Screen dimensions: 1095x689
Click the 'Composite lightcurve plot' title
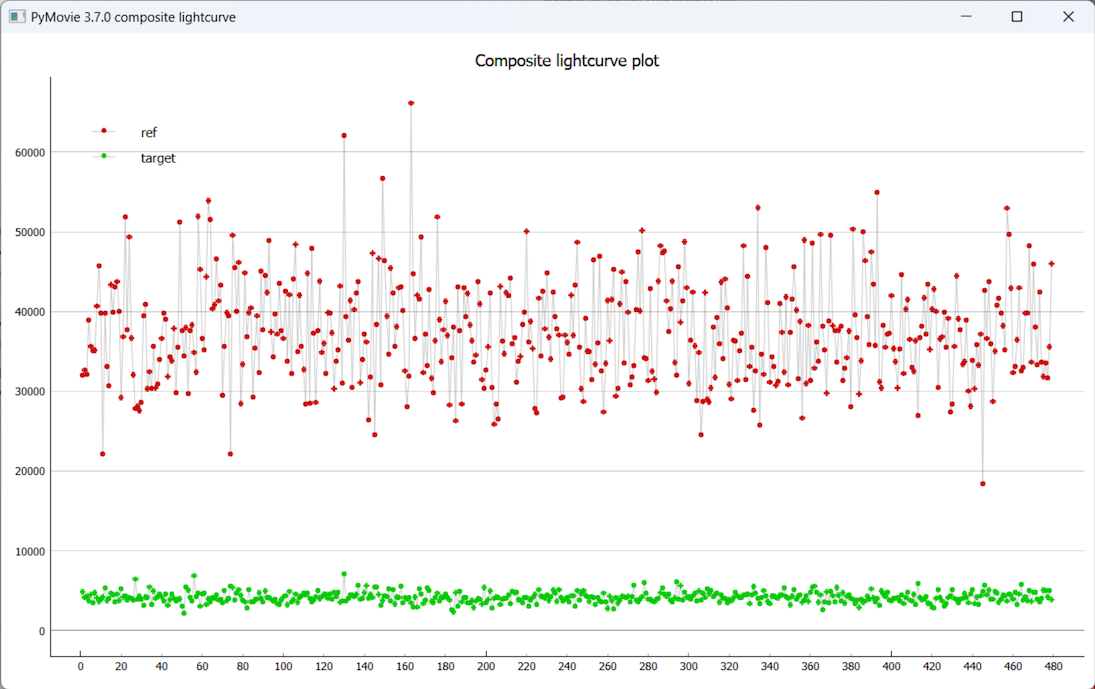[x=566, y=61]
